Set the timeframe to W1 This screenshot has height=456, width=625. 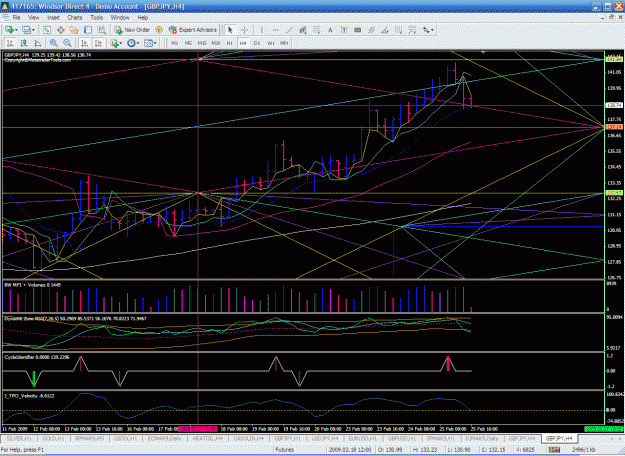coord(271,43)
